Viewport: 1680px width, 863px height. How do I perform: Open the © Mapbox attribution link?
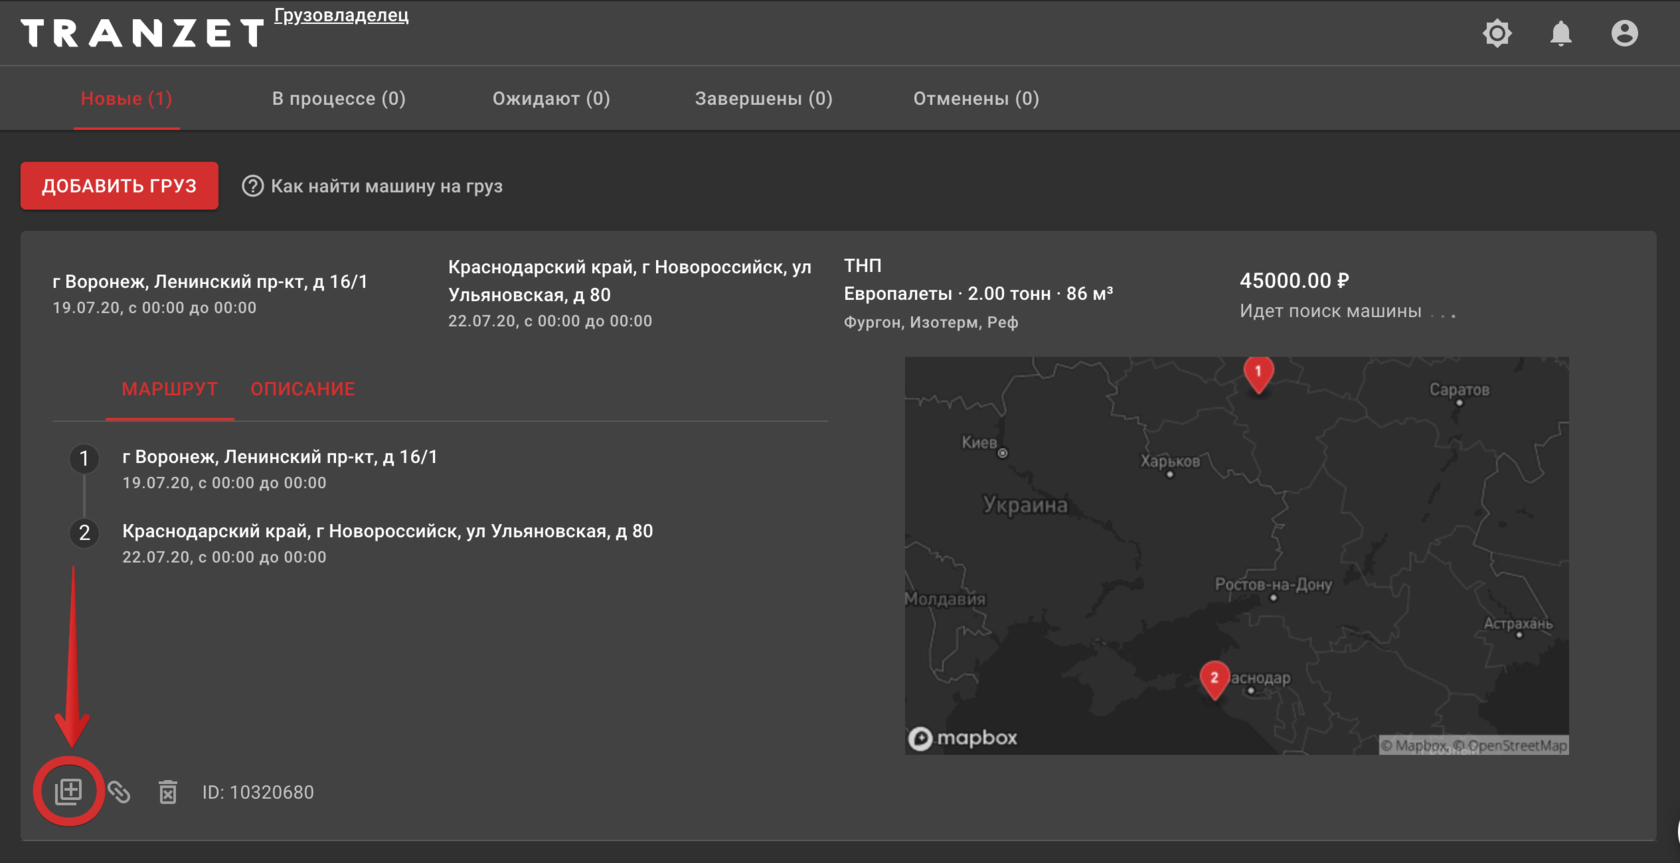coord(1414,746)
